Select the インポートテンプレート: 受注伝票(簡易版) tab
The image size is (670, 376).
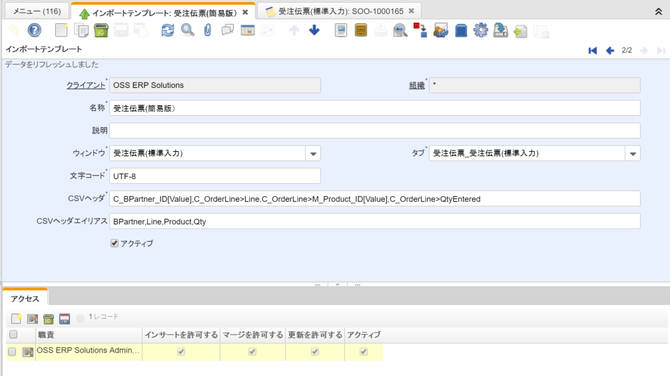164,13
